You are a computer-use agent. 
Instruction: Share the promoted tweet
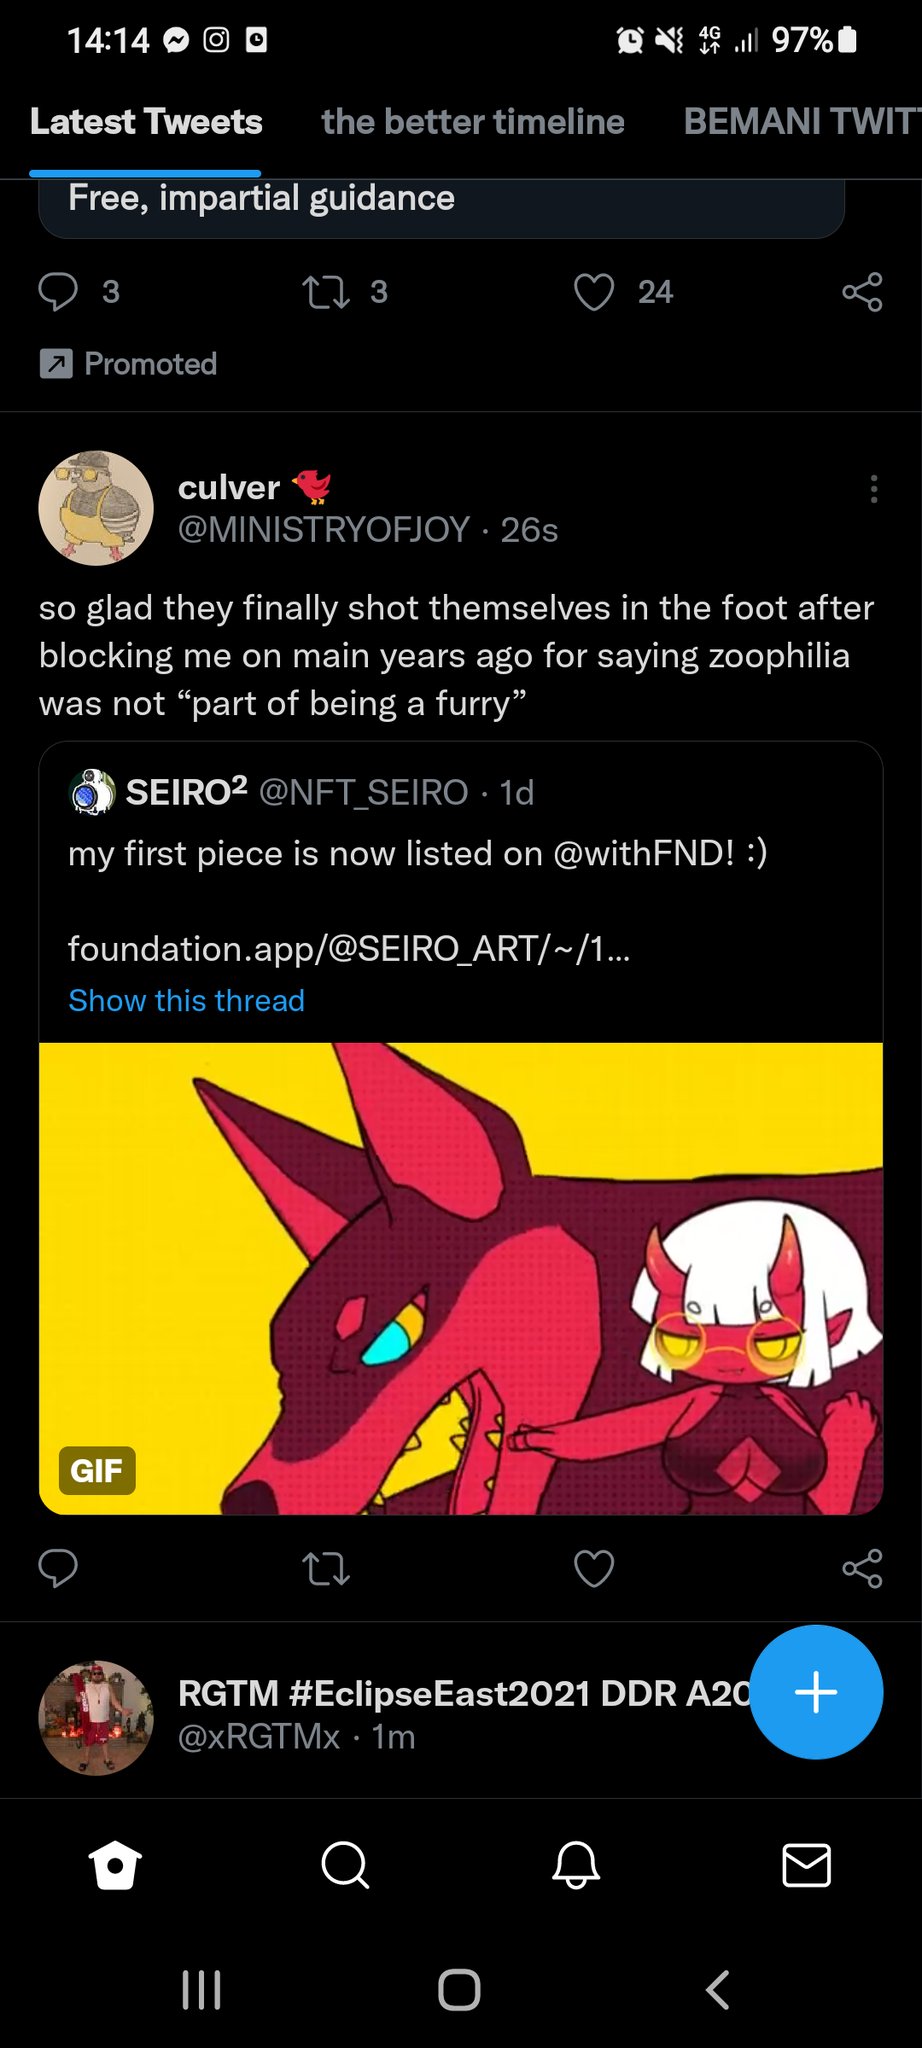(862, 292)
